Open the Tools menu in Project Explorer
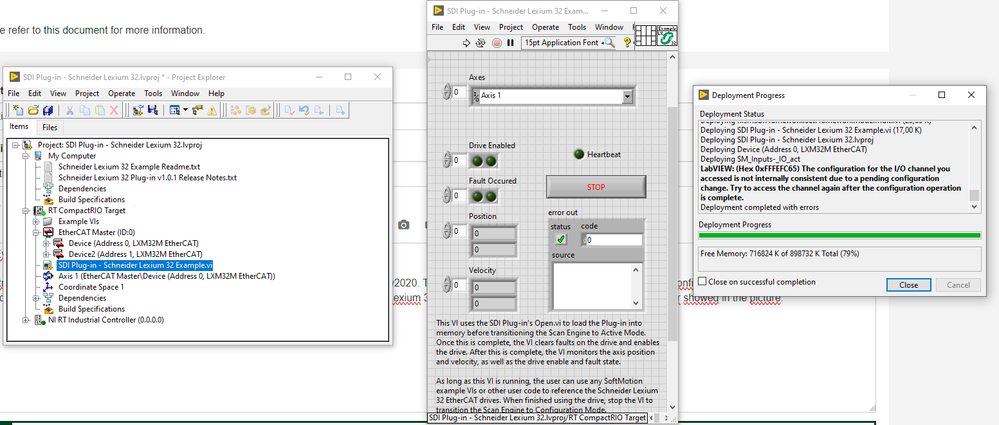This screenshot has height=425, width=999. coord(153,93)
